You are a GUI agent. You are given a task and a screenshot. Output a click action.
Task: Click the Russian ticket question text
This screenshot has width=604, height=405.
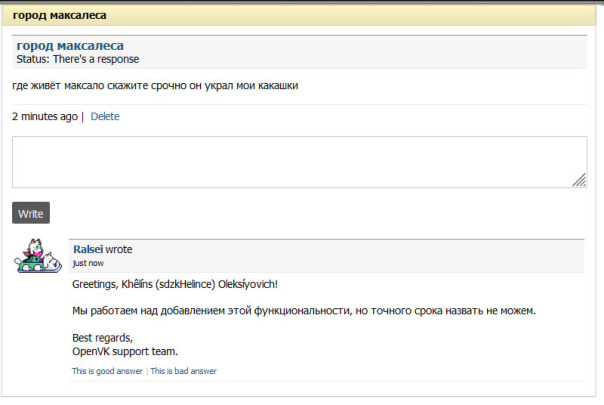pyautogui.click(x=155, y=85)
